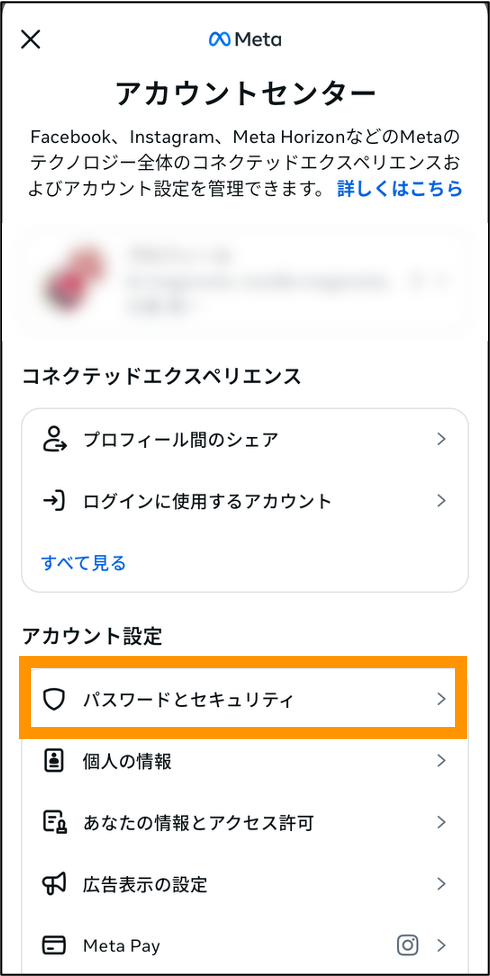Tap the Meta logo at top
490x976 pixels.
pos(245,40)
